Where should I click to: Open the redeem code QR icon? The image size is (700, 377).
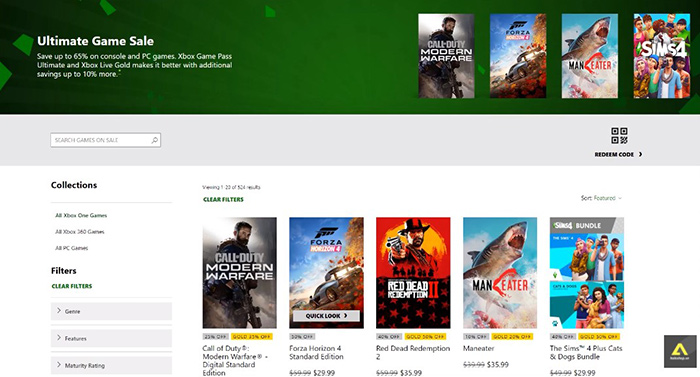[619, 135]
